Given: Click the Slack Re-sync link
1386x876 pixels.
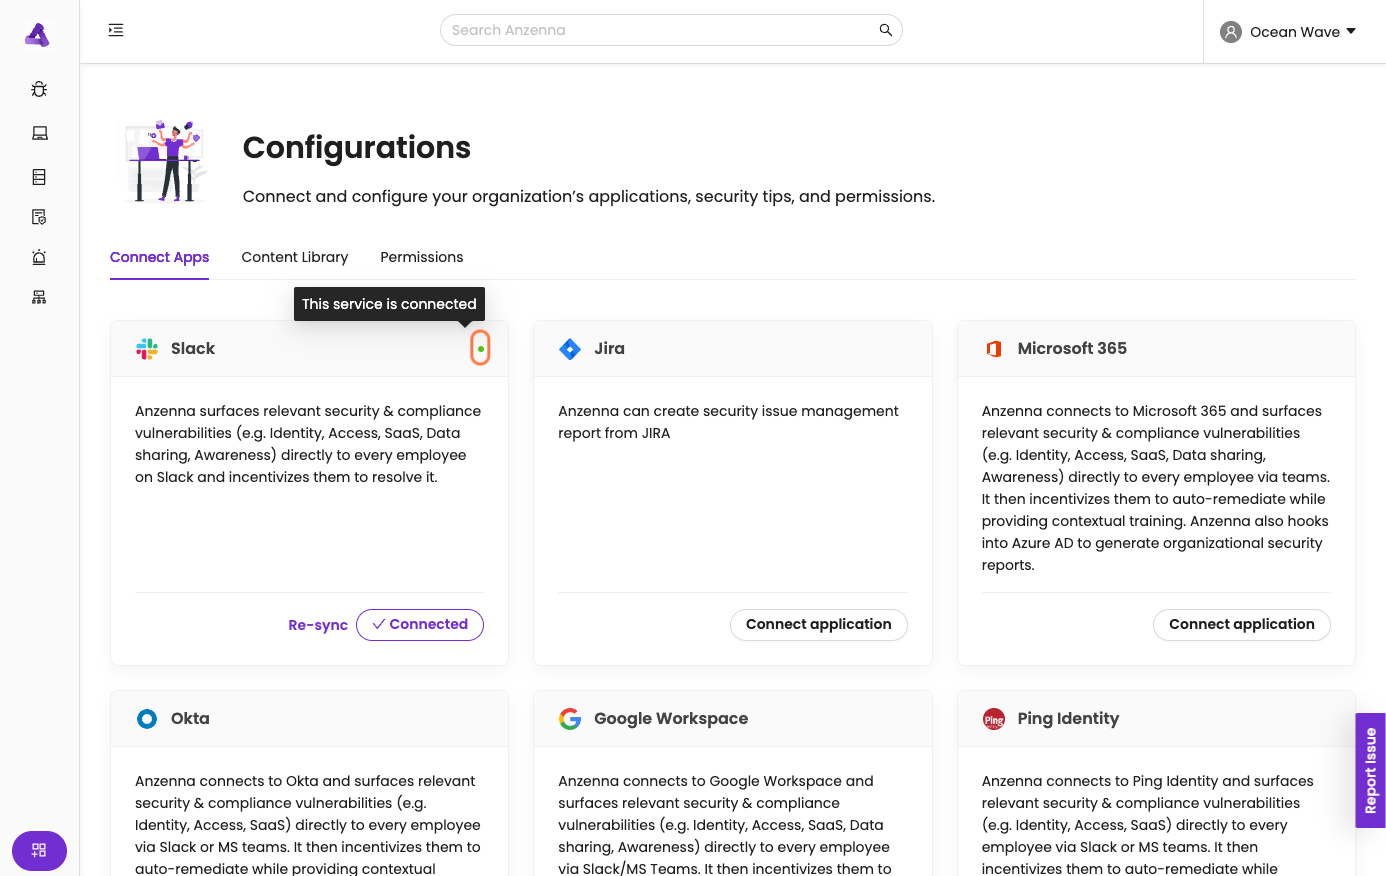Looking at the screenshot, I should point(318,625).
